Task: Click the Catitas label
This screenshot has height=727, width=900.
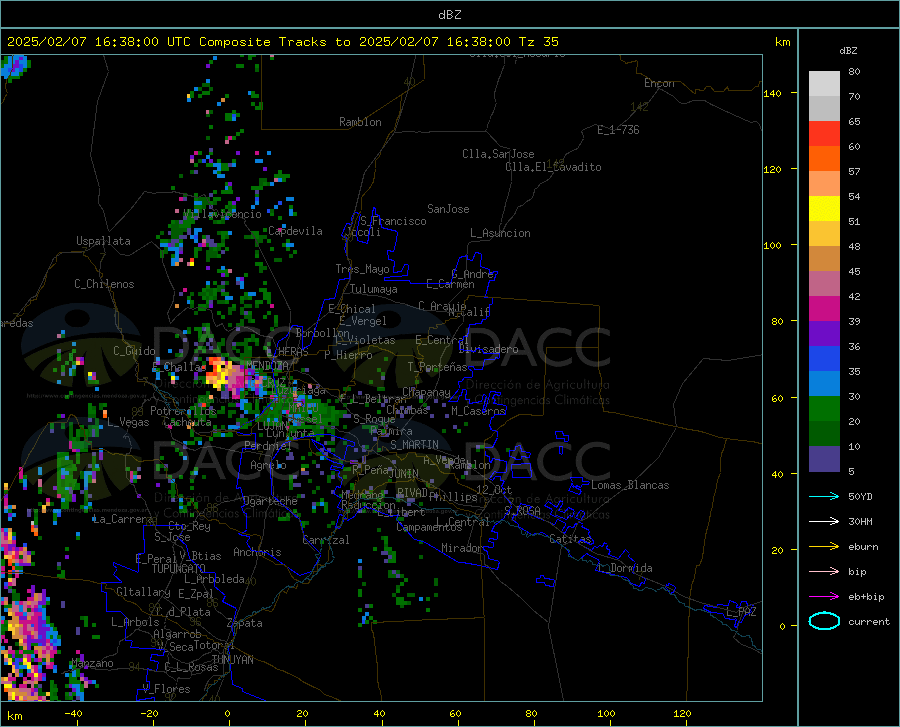Action: 570,539
